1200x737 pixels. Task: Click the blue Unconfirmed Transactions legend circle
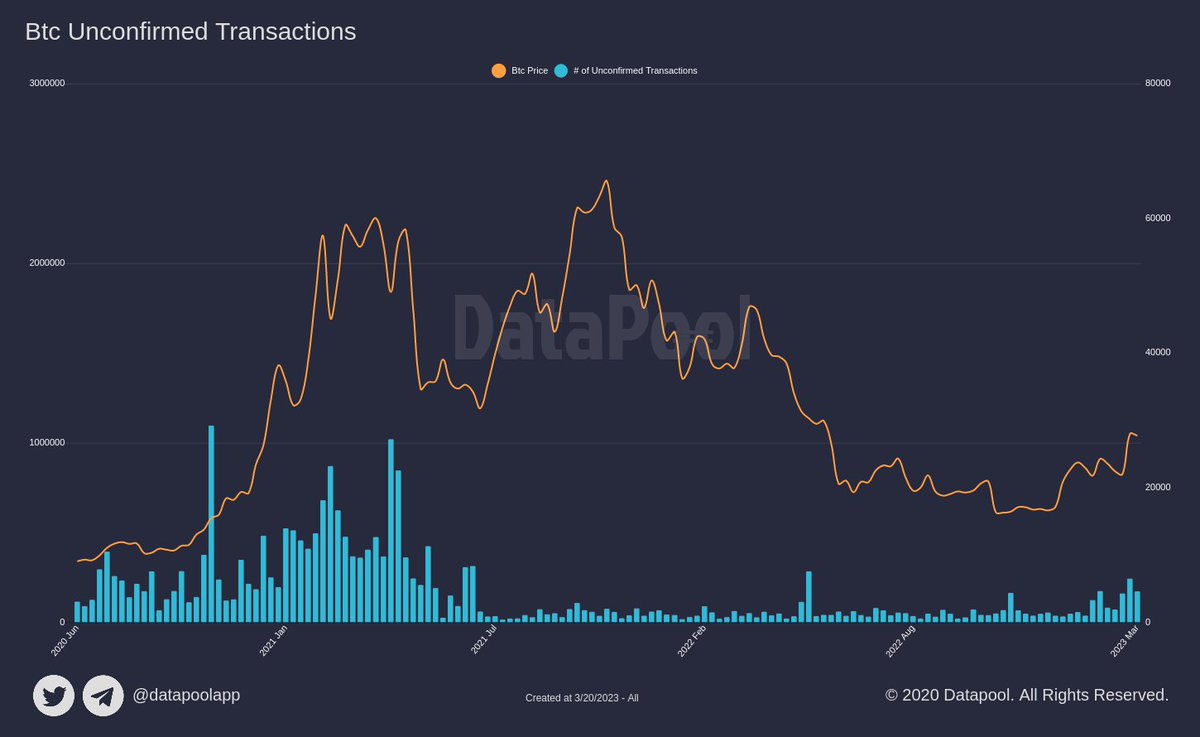click(x=561, y=71)
